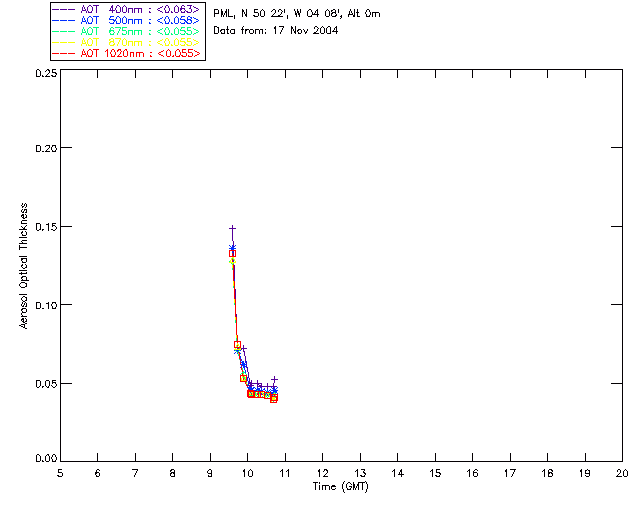This screenshot has width=640, height=512.
Task: Click the 0.15 y-axis tick label
Action: point(46,227)
